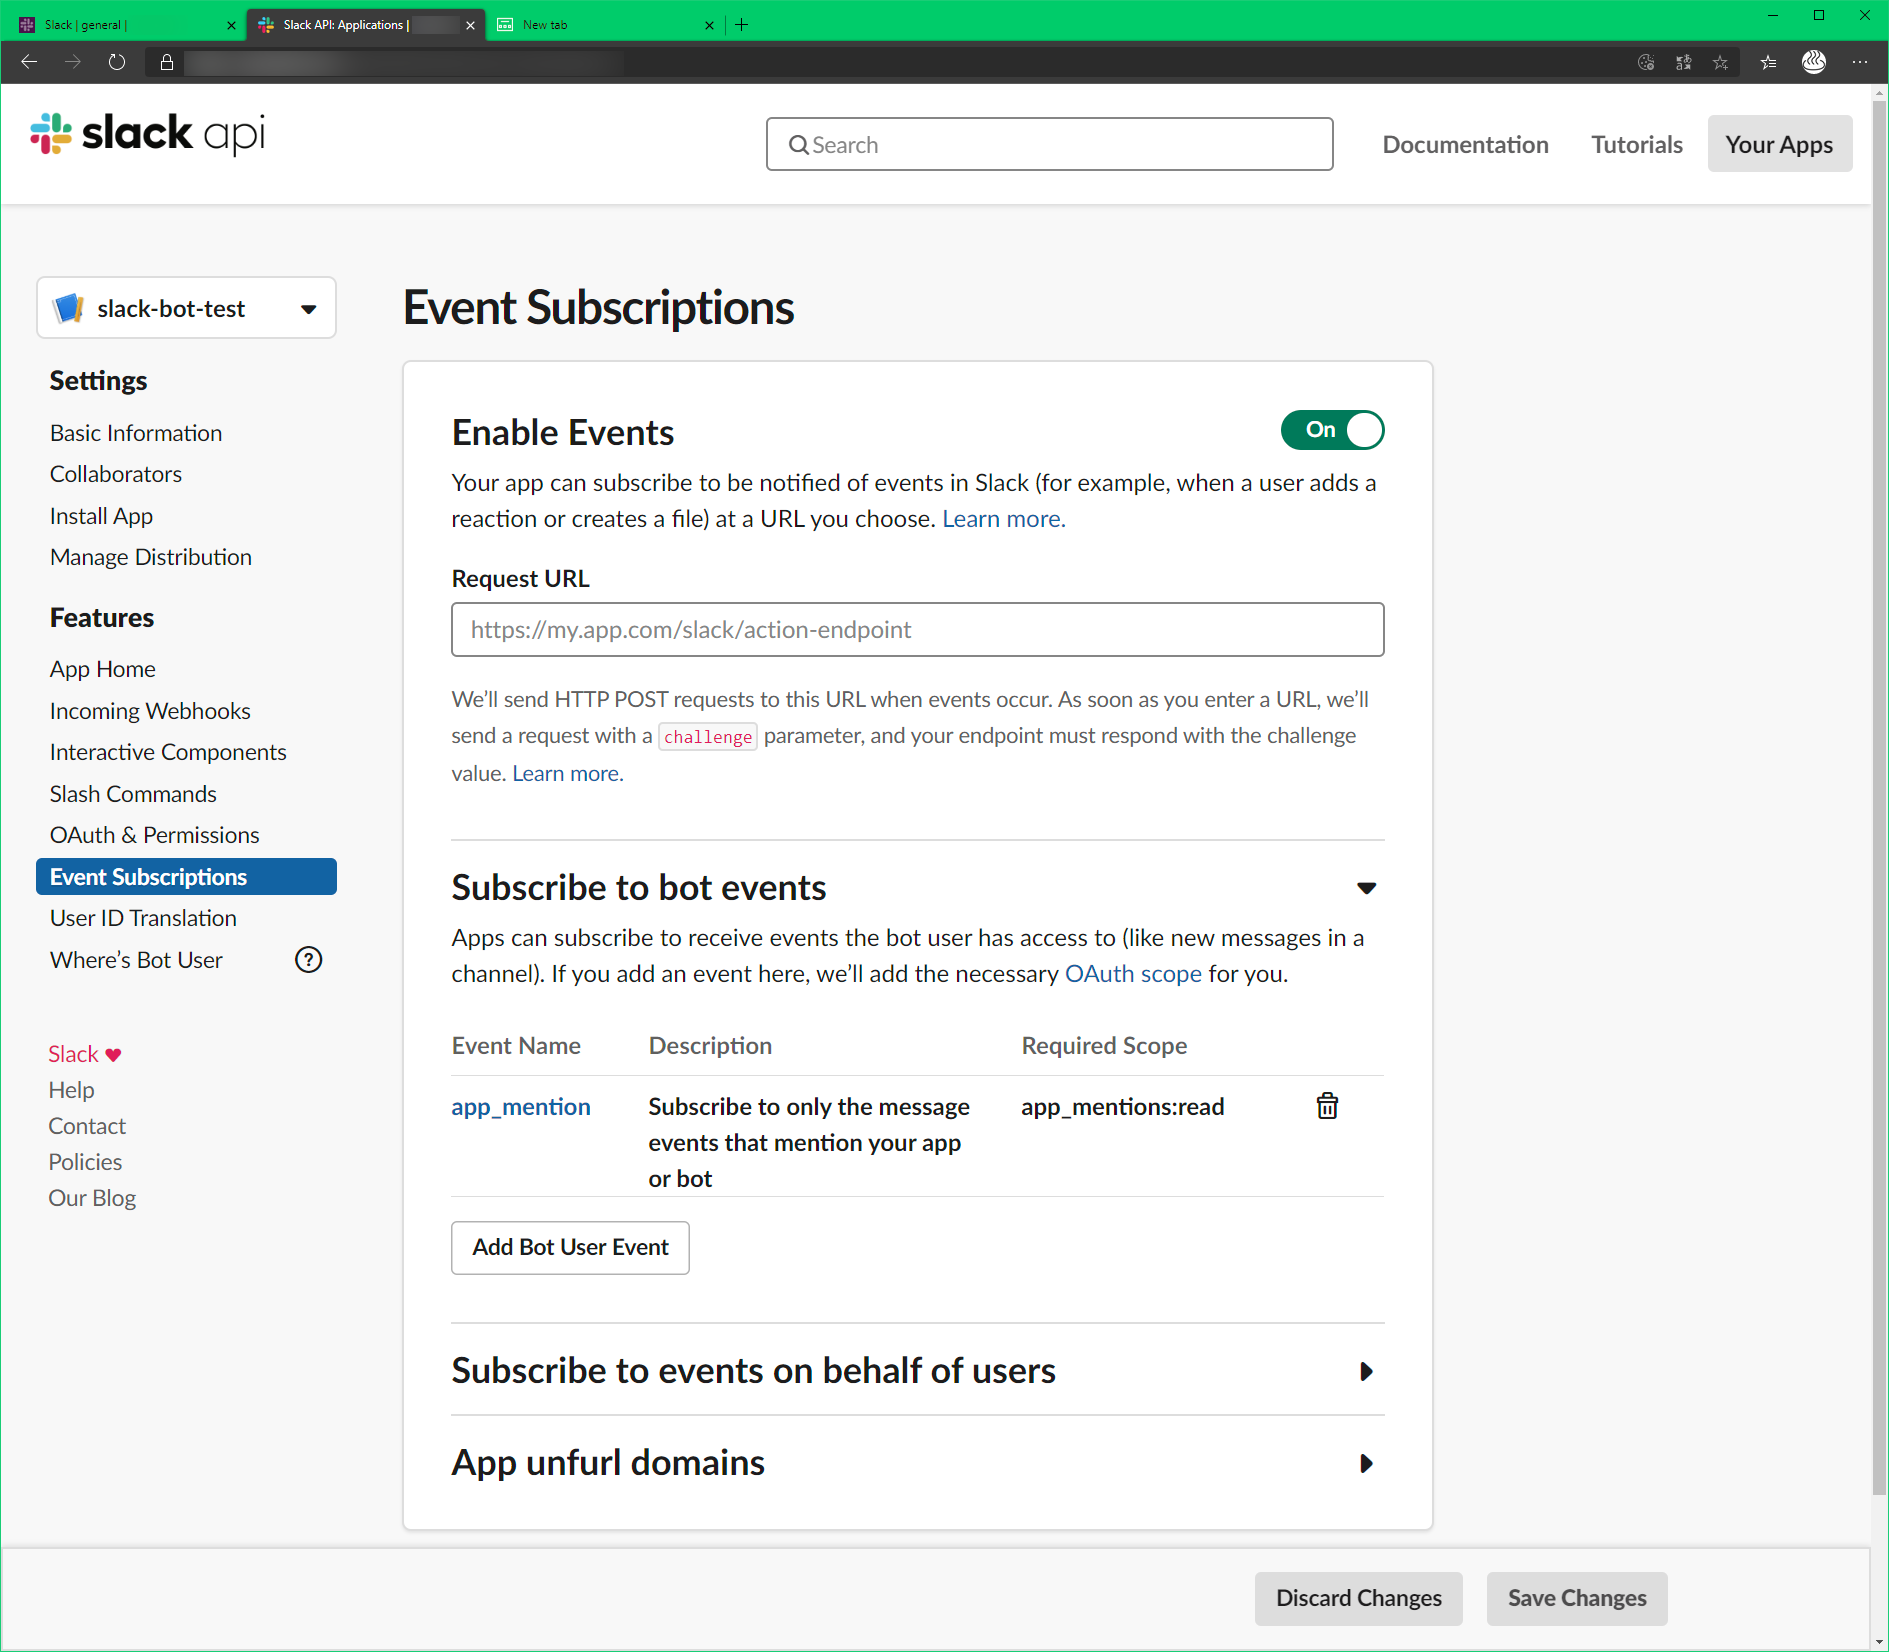Click the blocked cookies icon
Screen dimensions: 1889x1652
click(x=1646, y=62)
